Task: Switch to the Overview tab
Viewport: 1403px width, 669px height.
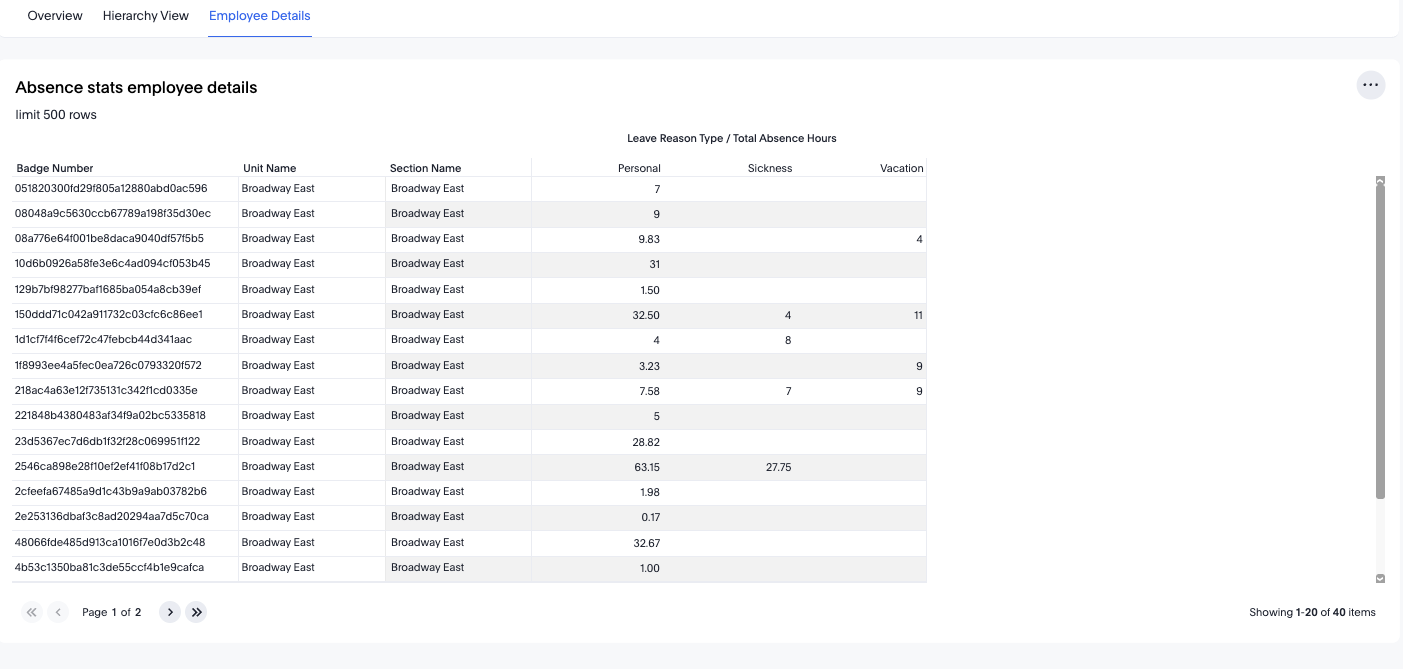Action: [55, 16]
